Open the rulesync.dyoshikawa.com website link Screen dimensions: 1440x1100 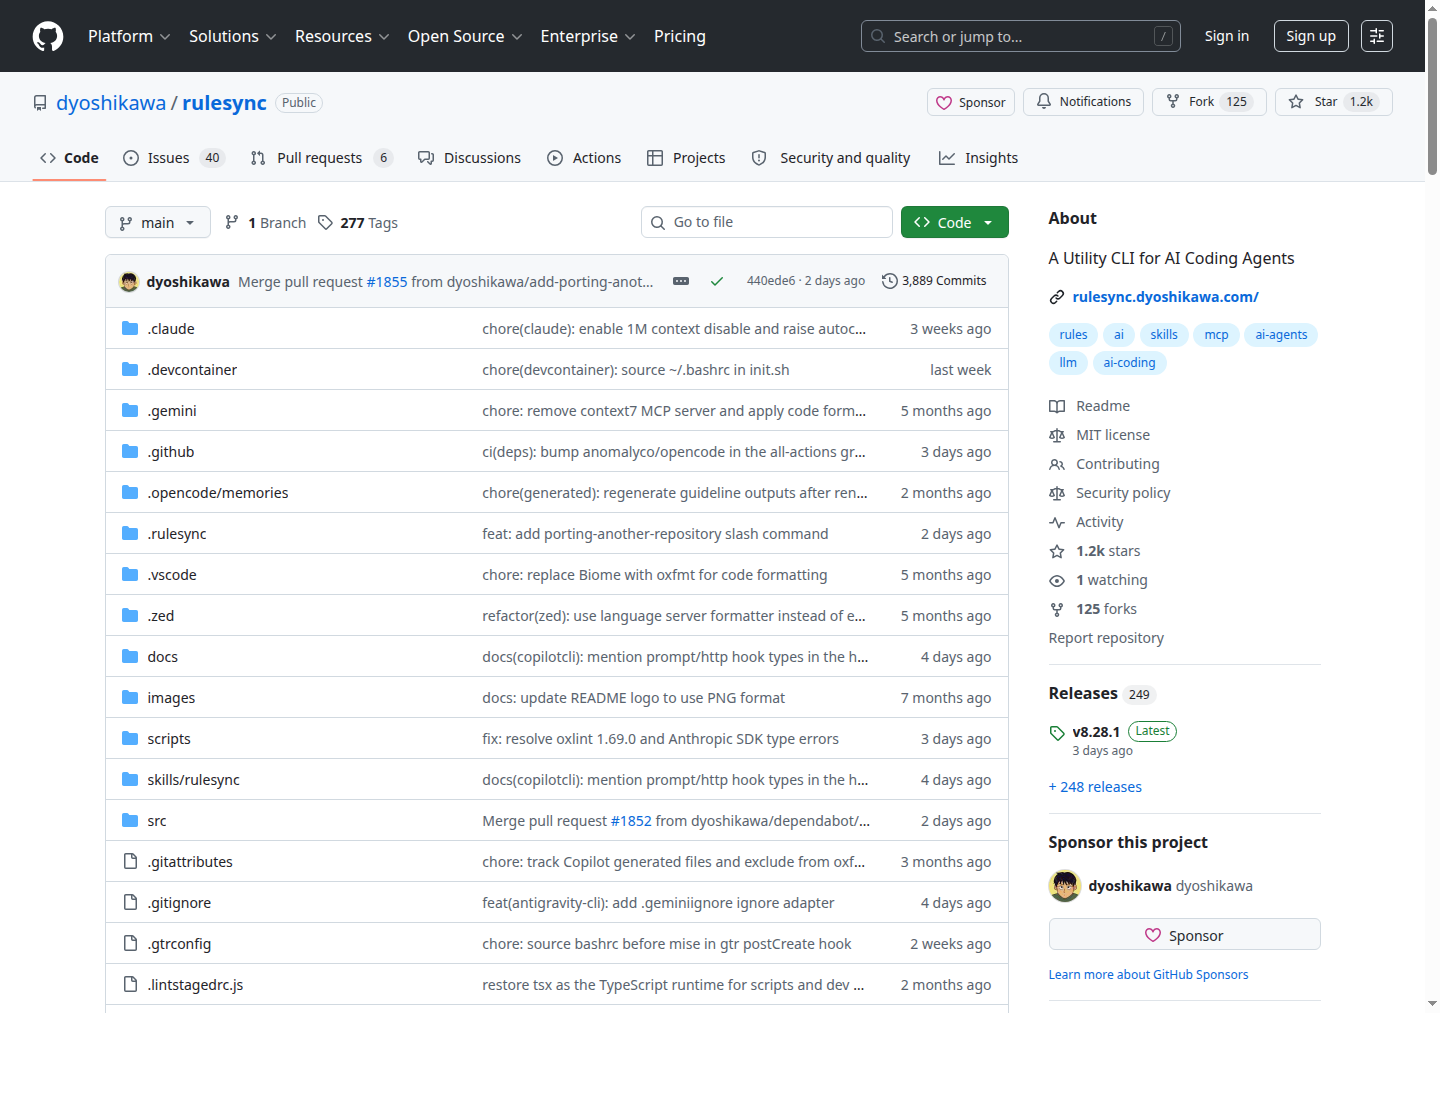(1165, 297)
